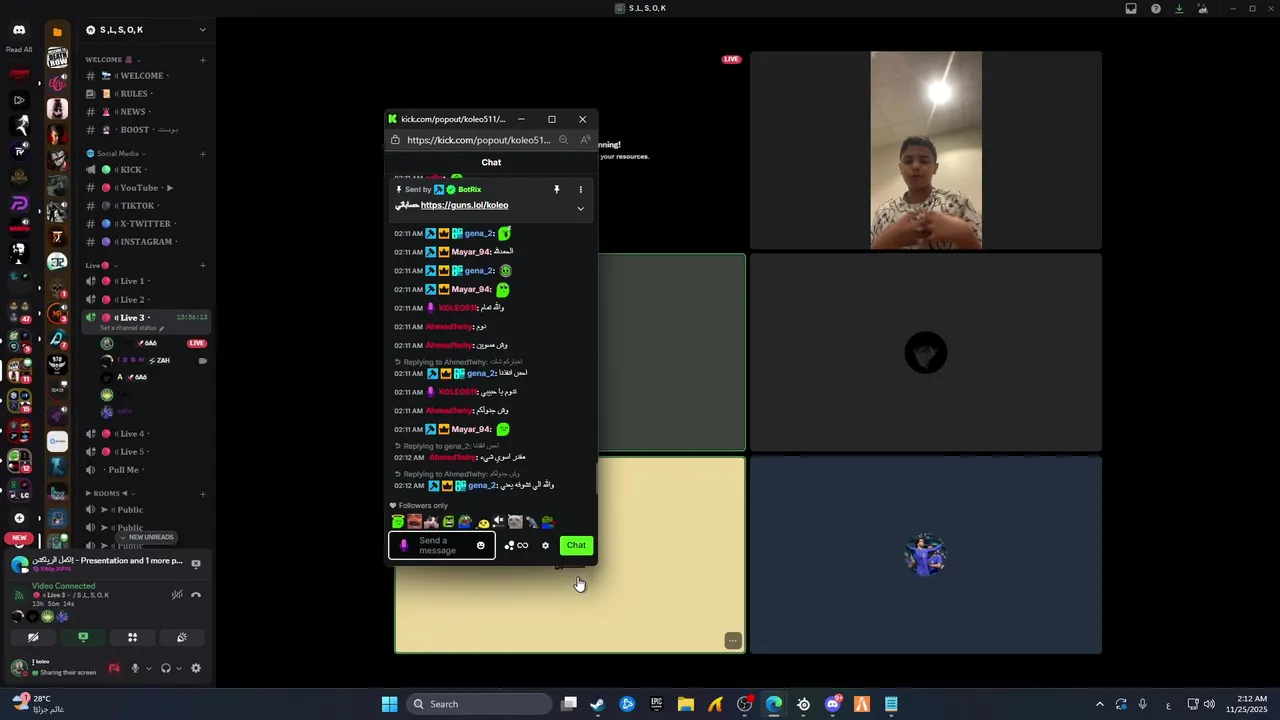
Task: Open zoom magnifier in popout address bar
Action: pyautogui.click(x=564, y=140)
